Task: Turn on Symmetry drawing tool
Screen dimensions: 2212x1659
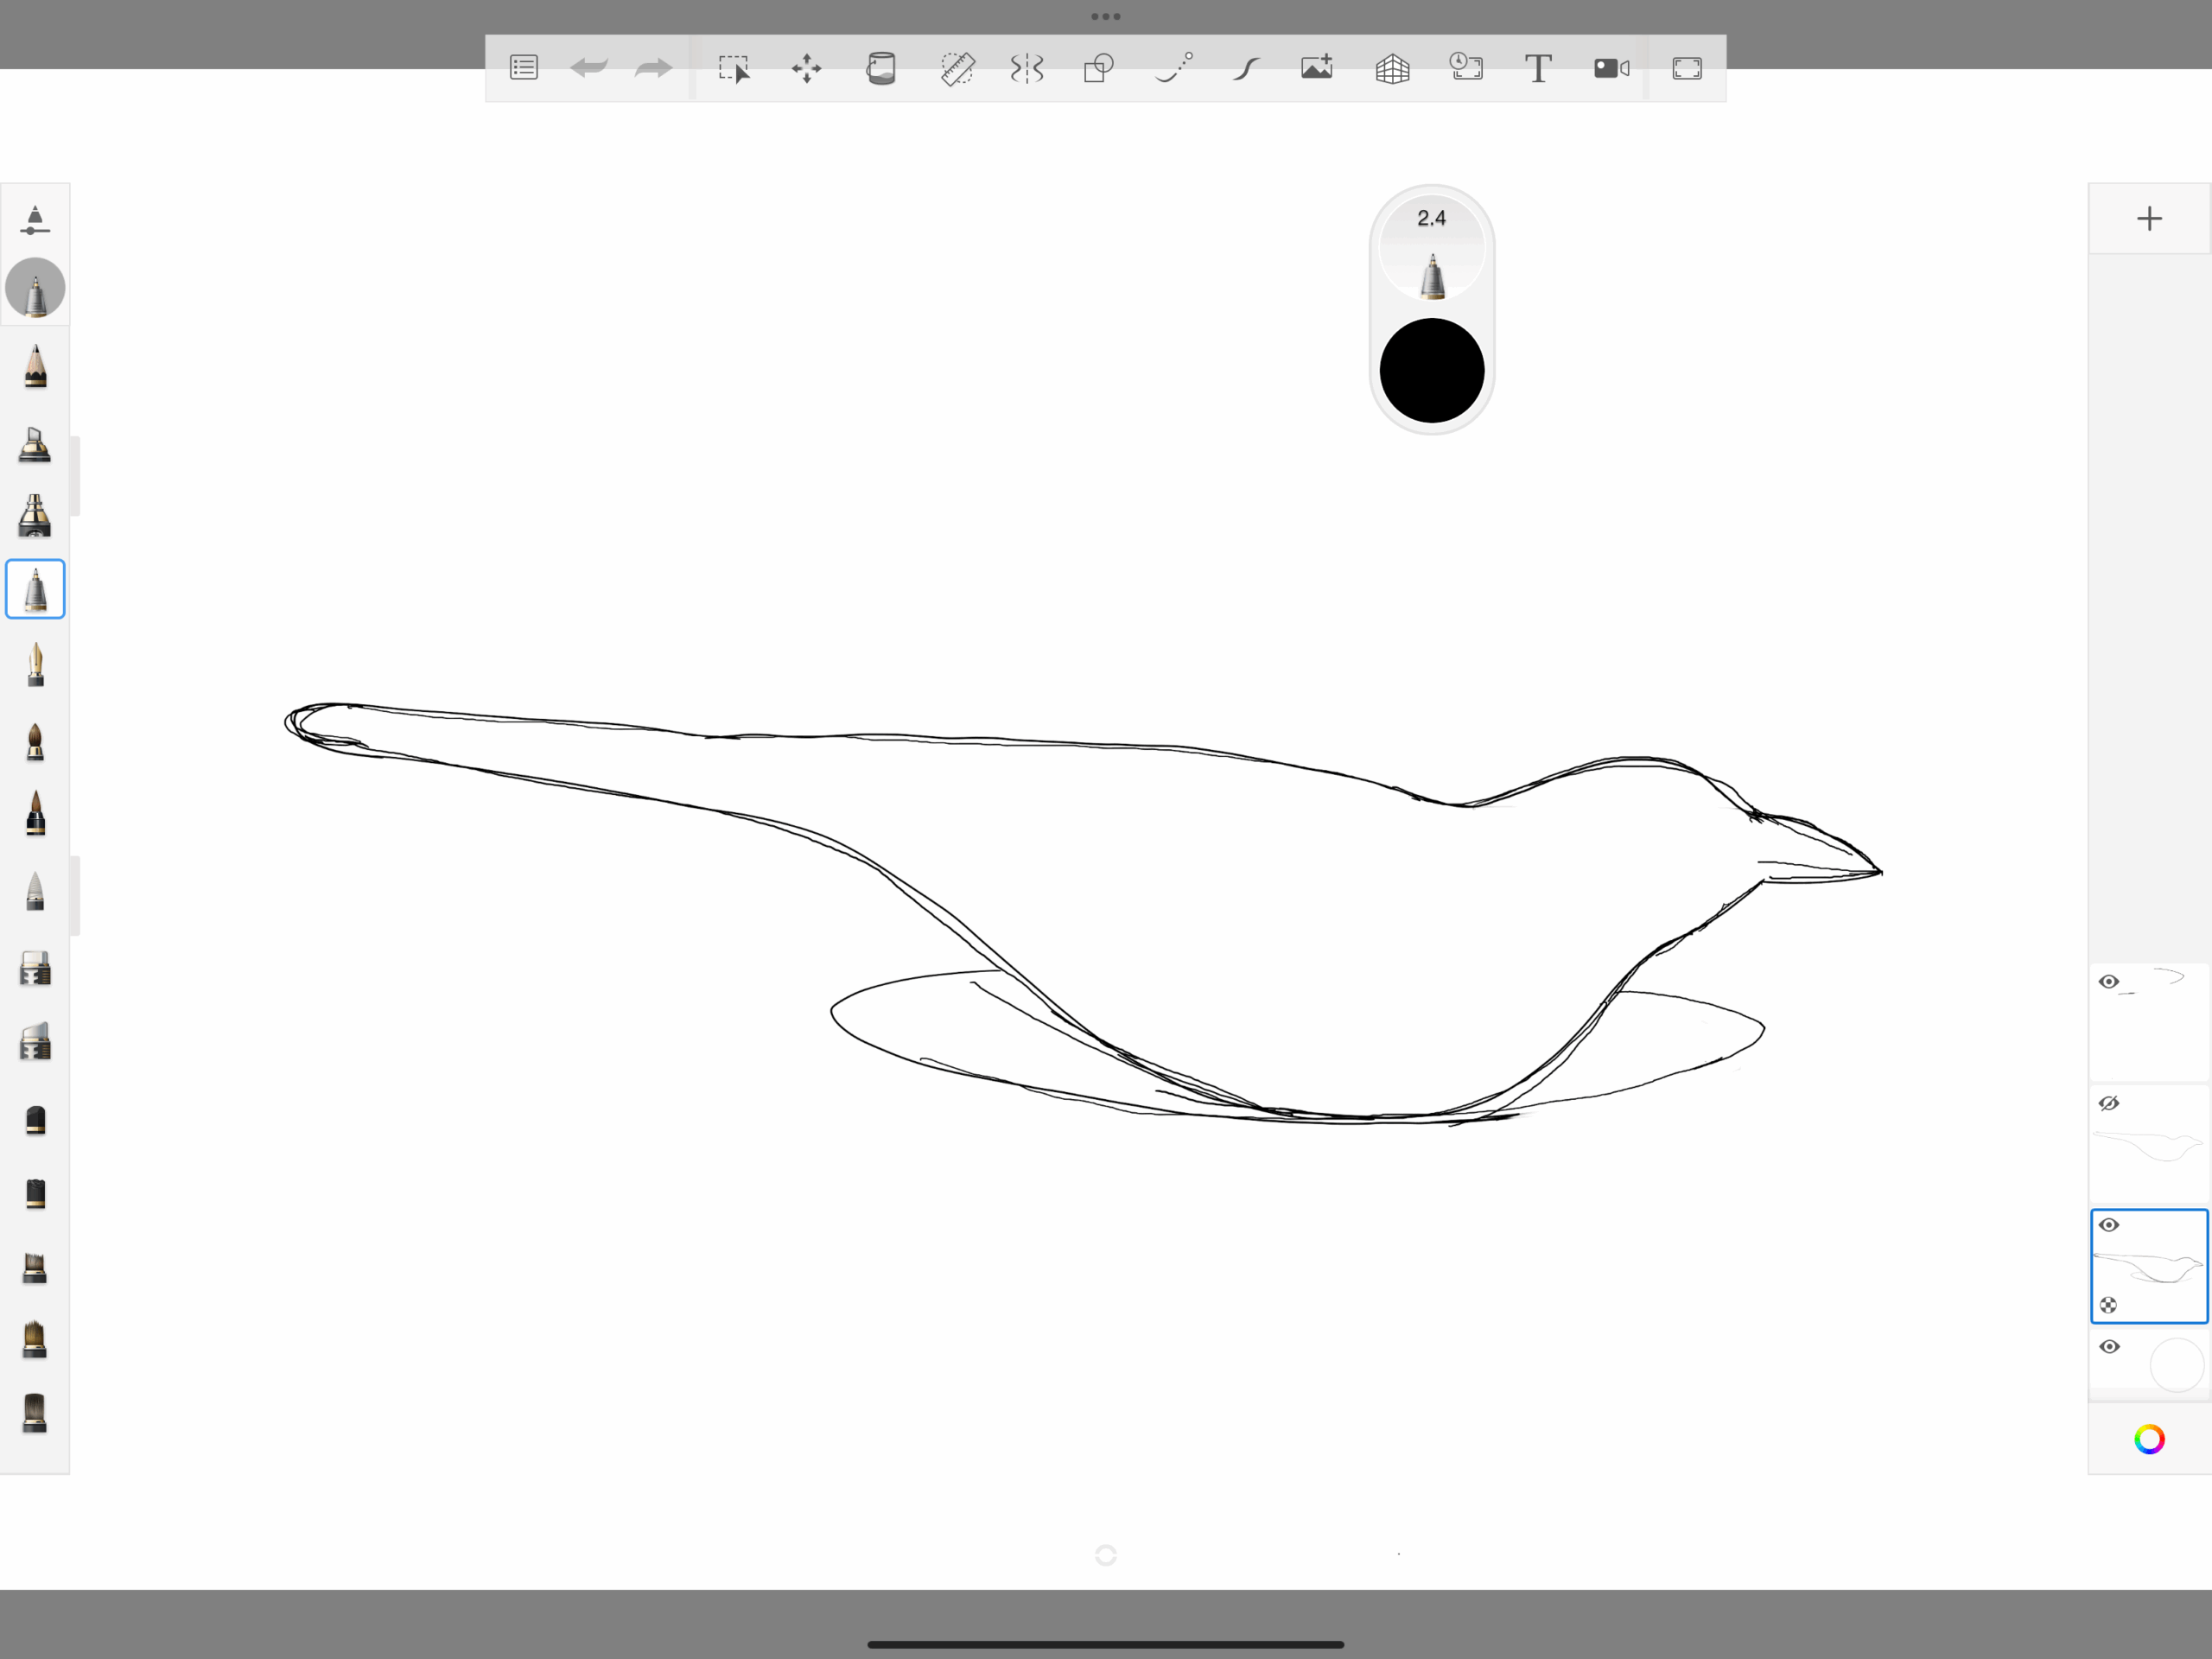Action: [x=1027, y=68]
